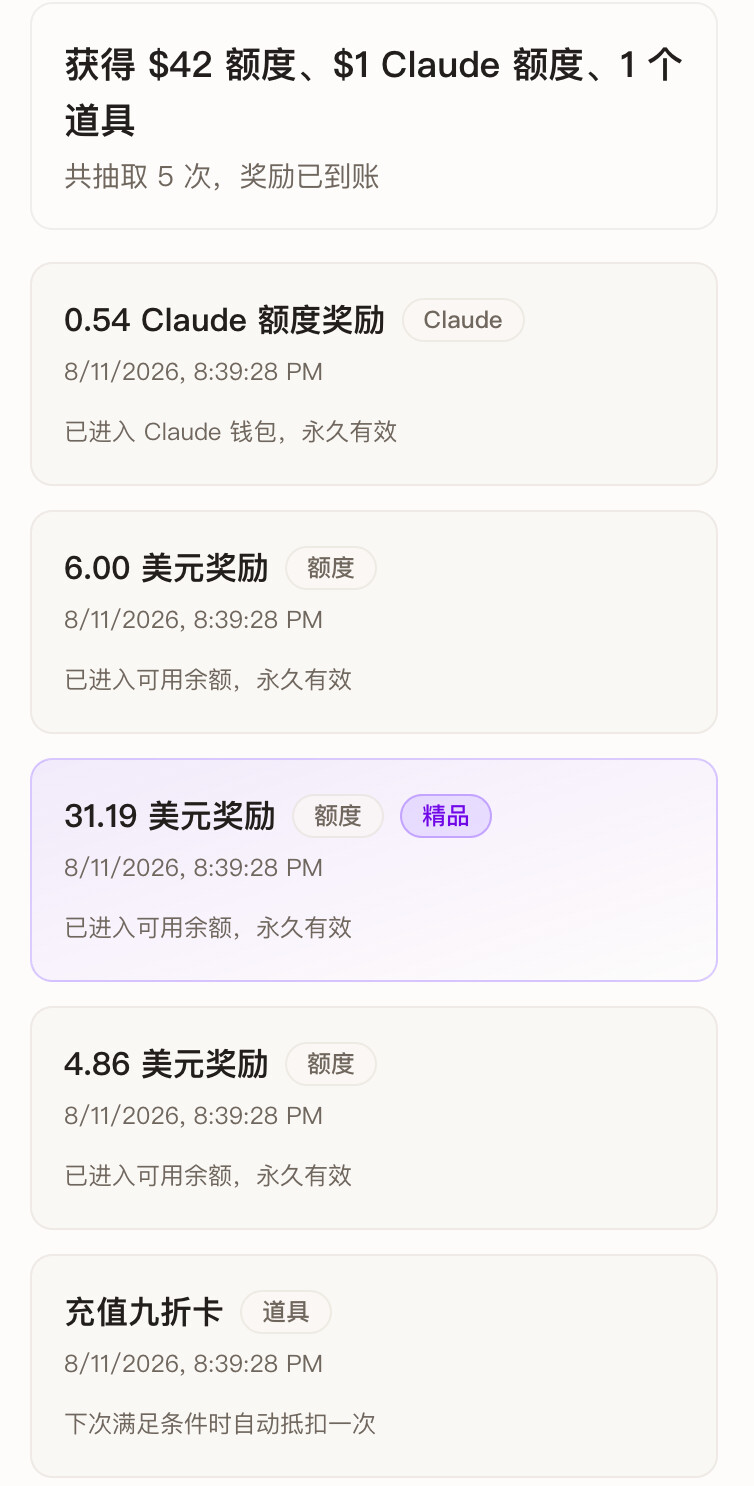Click the 额度 tag on 6.00 美元奖励
This screenshot has height=1486, width=754.
[x=331, y=568]
